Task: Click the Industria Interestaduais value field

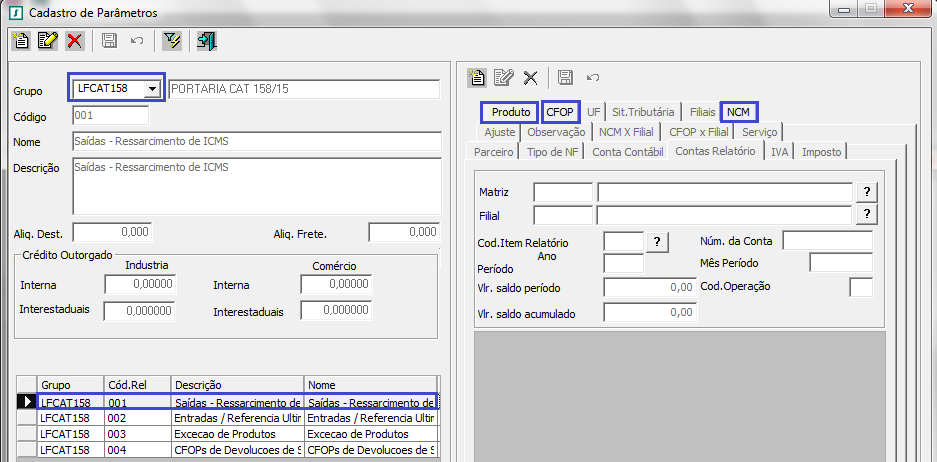Action: tap(139, 311)
